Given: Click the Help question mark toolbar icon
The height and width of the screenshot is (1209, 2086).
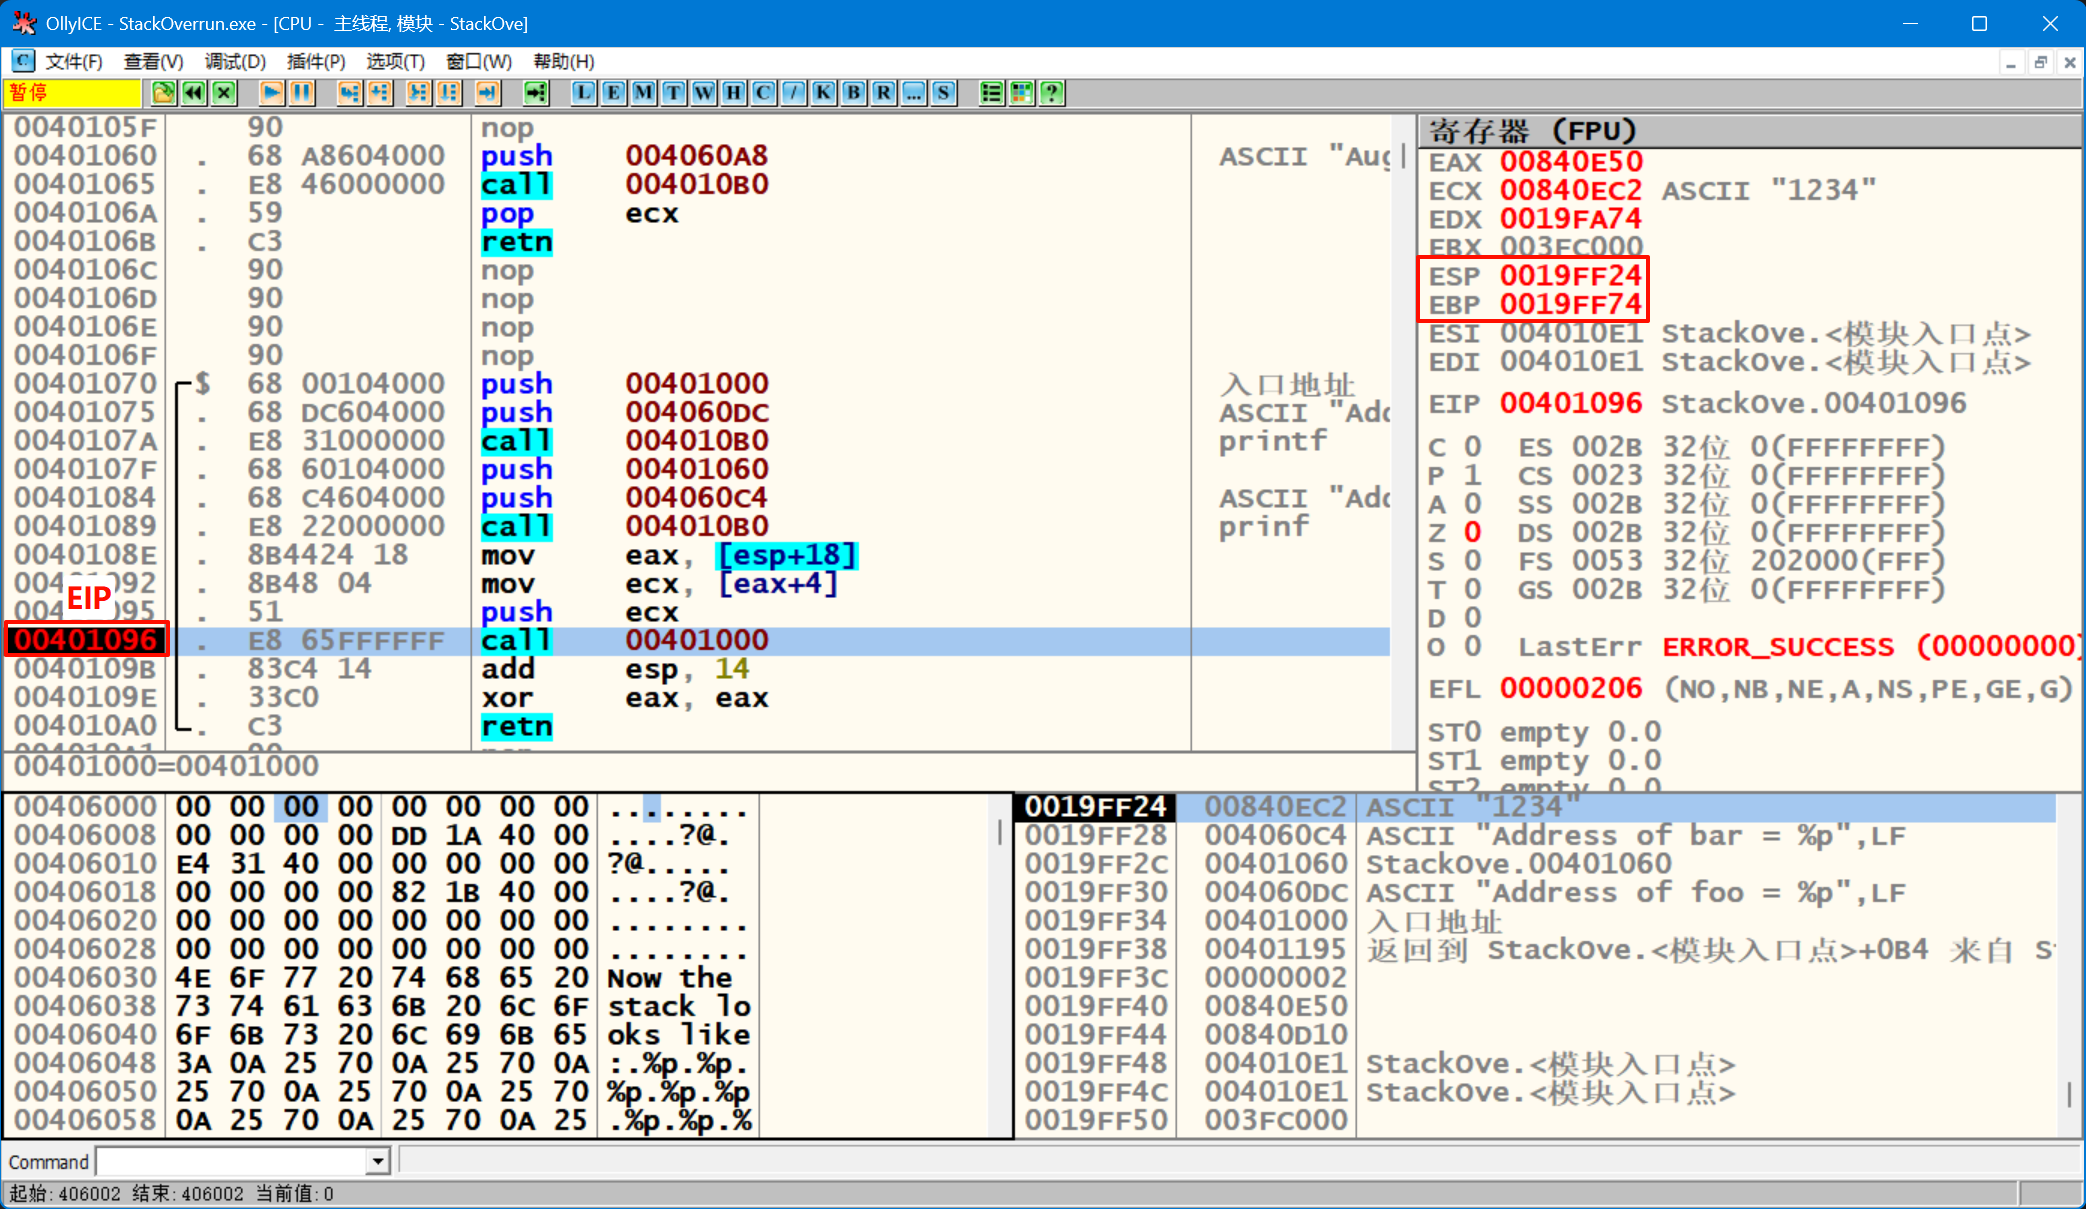Looking at the screenshot, I should click(x=1051, y=93).
